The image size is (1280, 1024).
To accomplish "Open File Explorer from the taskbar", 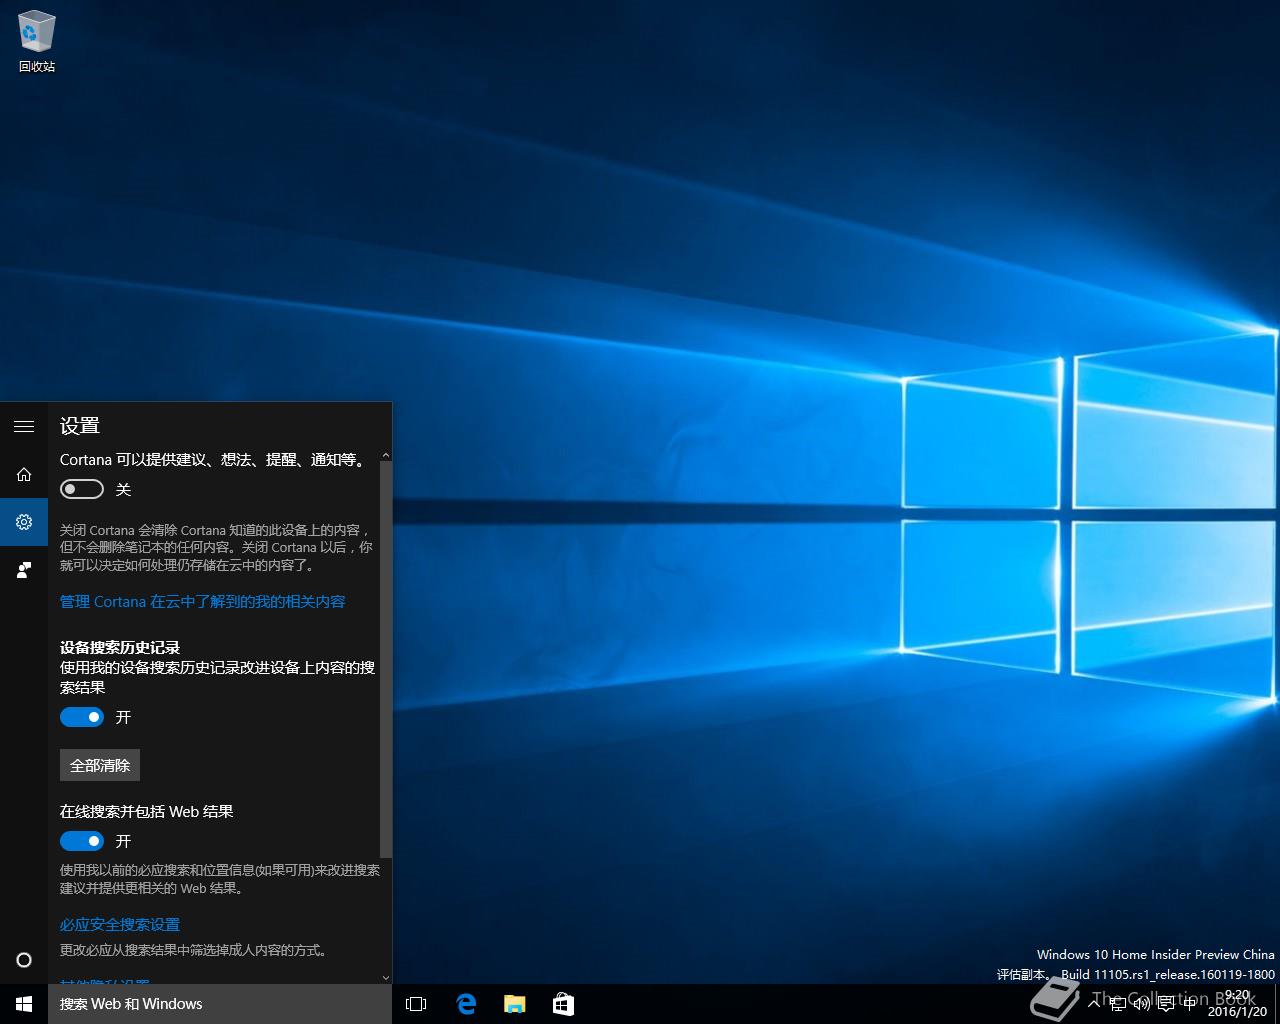I will [x=515, y=1004].
